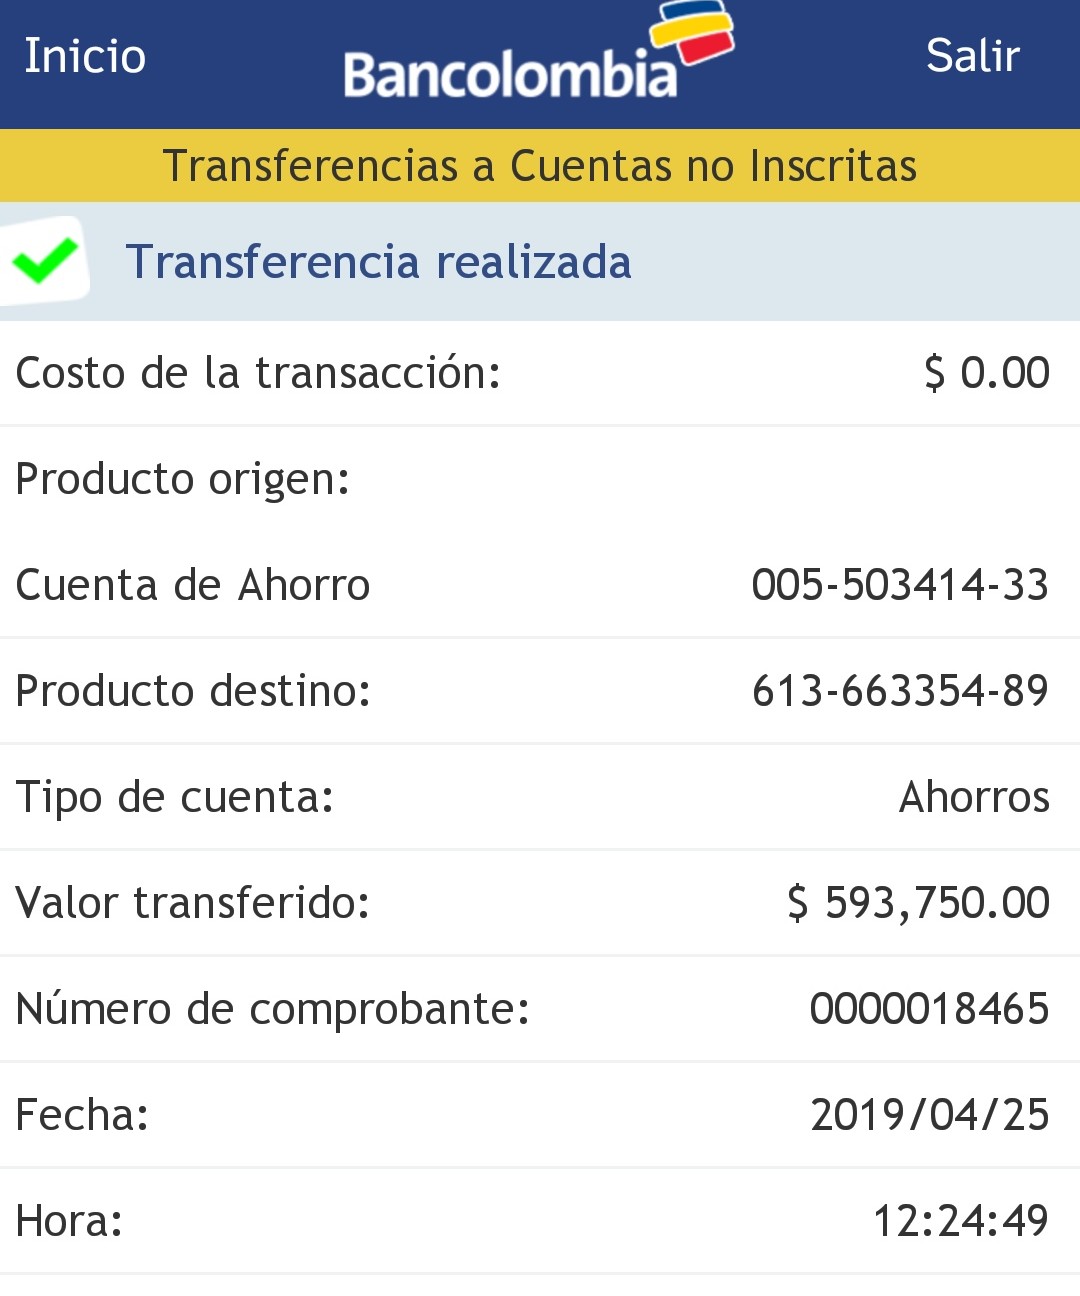Select origin account number 005-503414-33
Viewport: 1080px width, 1296px height.
click(x=900, y=585)
